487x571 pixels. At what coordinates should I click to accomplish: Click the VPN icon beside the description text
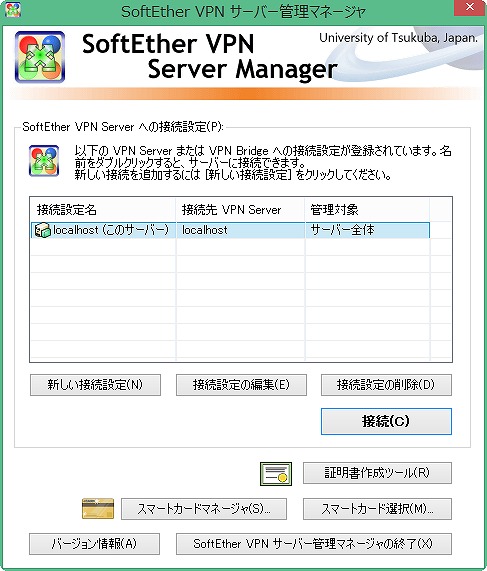(x=44, y=161)
